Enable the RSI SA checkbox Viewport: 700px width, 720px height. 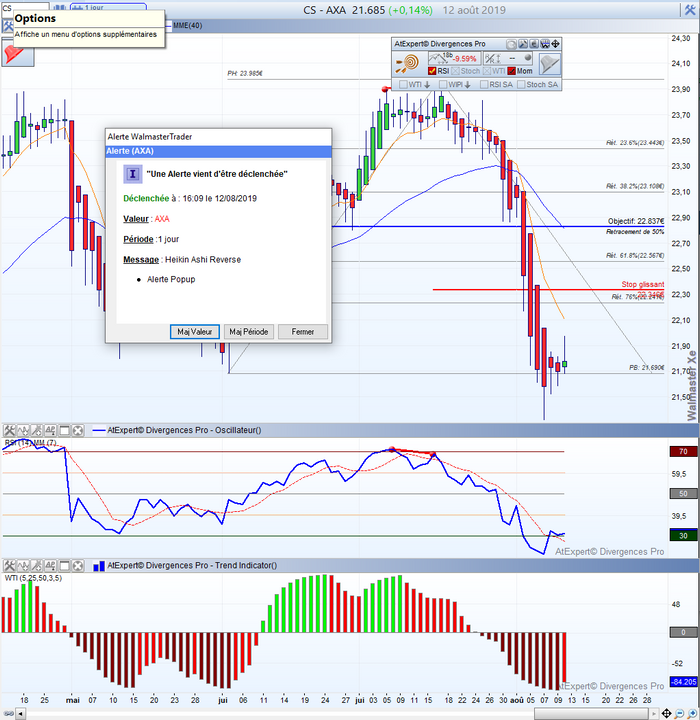pyautogui.click(x=484, y=84)
